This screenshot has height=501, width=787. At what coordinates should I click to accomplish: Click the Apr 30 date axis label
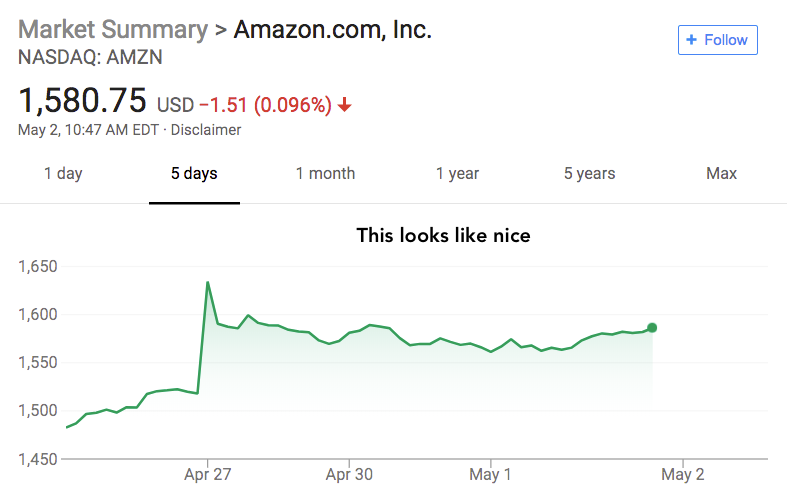350,474
